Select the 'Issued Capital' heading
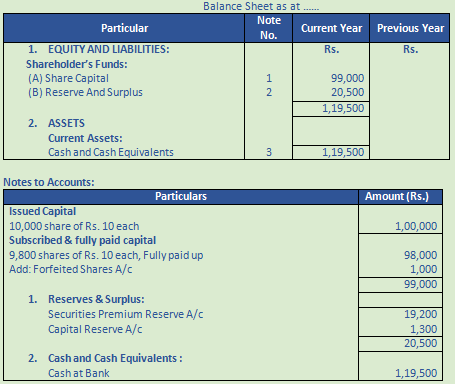The width and height of the screenshot is (455, 384). pyautogui.click(x=42, y=211)
